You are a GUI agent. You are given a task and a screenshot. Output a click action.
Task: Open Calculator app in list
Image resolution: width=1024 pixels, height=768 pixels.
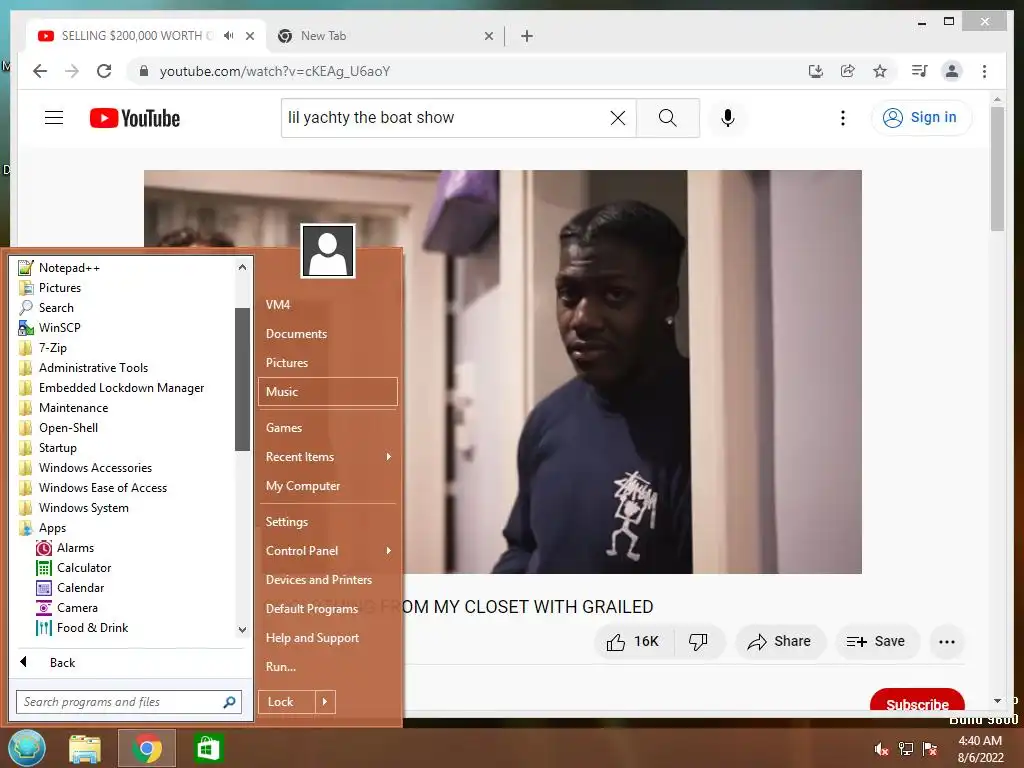click(x=84, y=568)
